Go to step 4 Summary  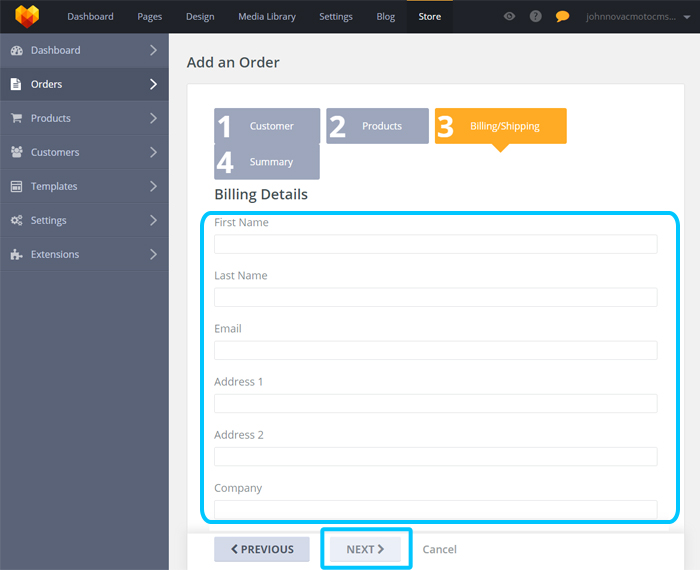tap(267, 162)
